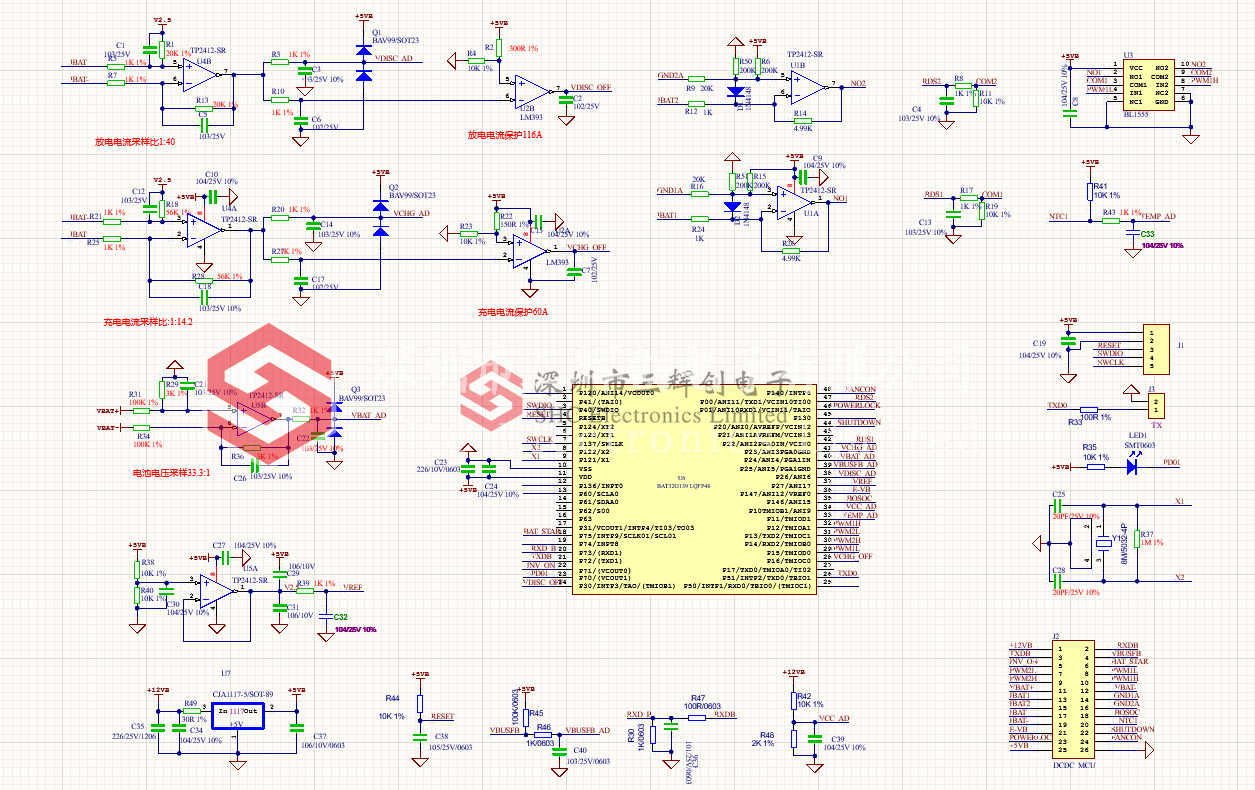
Task: Click the R48 2K resistor
Action: 794,739
